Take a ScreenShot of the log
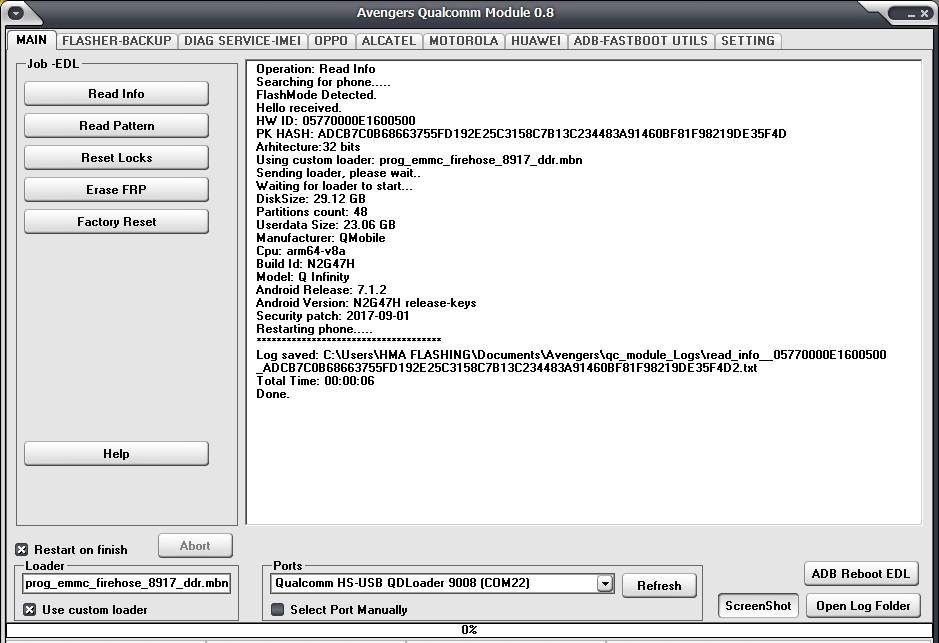The width and height of the screenshot is (939, 643). pyautogui.click(x=758, y=606)
